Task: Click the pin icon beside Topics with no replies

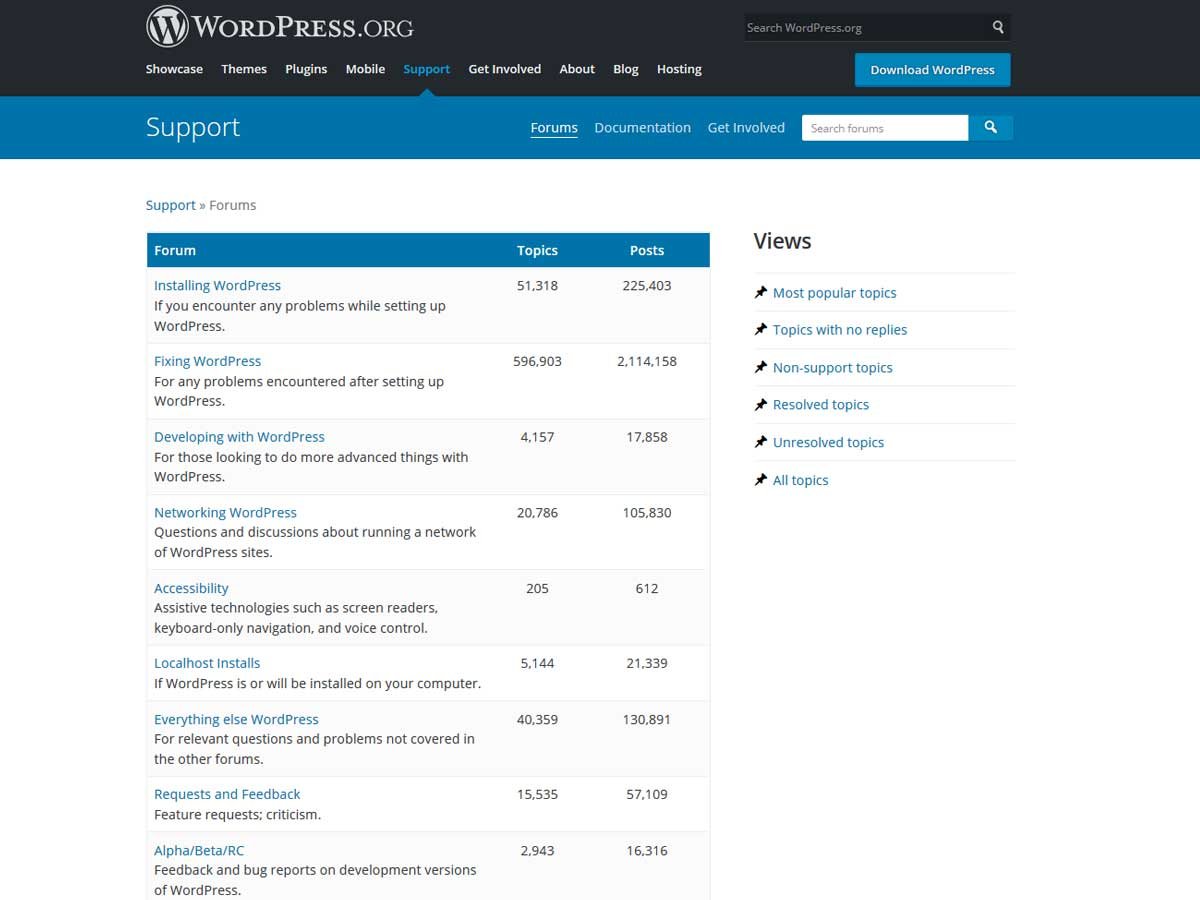Action: (760, 329)
